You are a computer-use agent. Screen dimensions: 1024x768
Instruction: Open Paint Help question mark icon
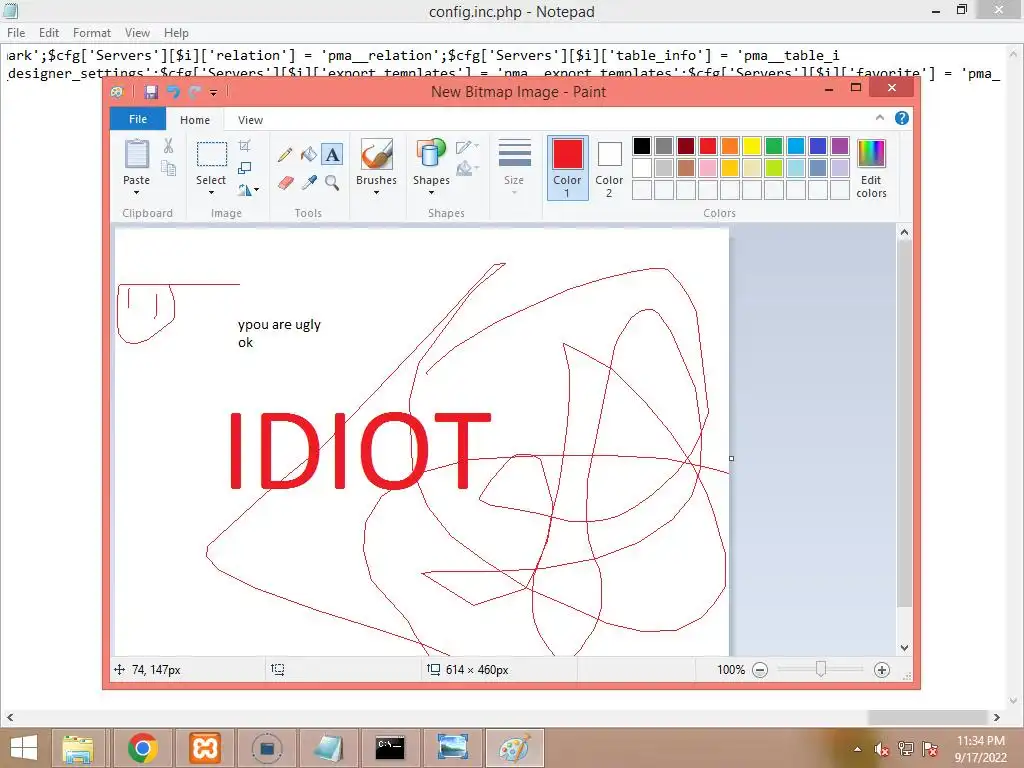click(902, 118)
